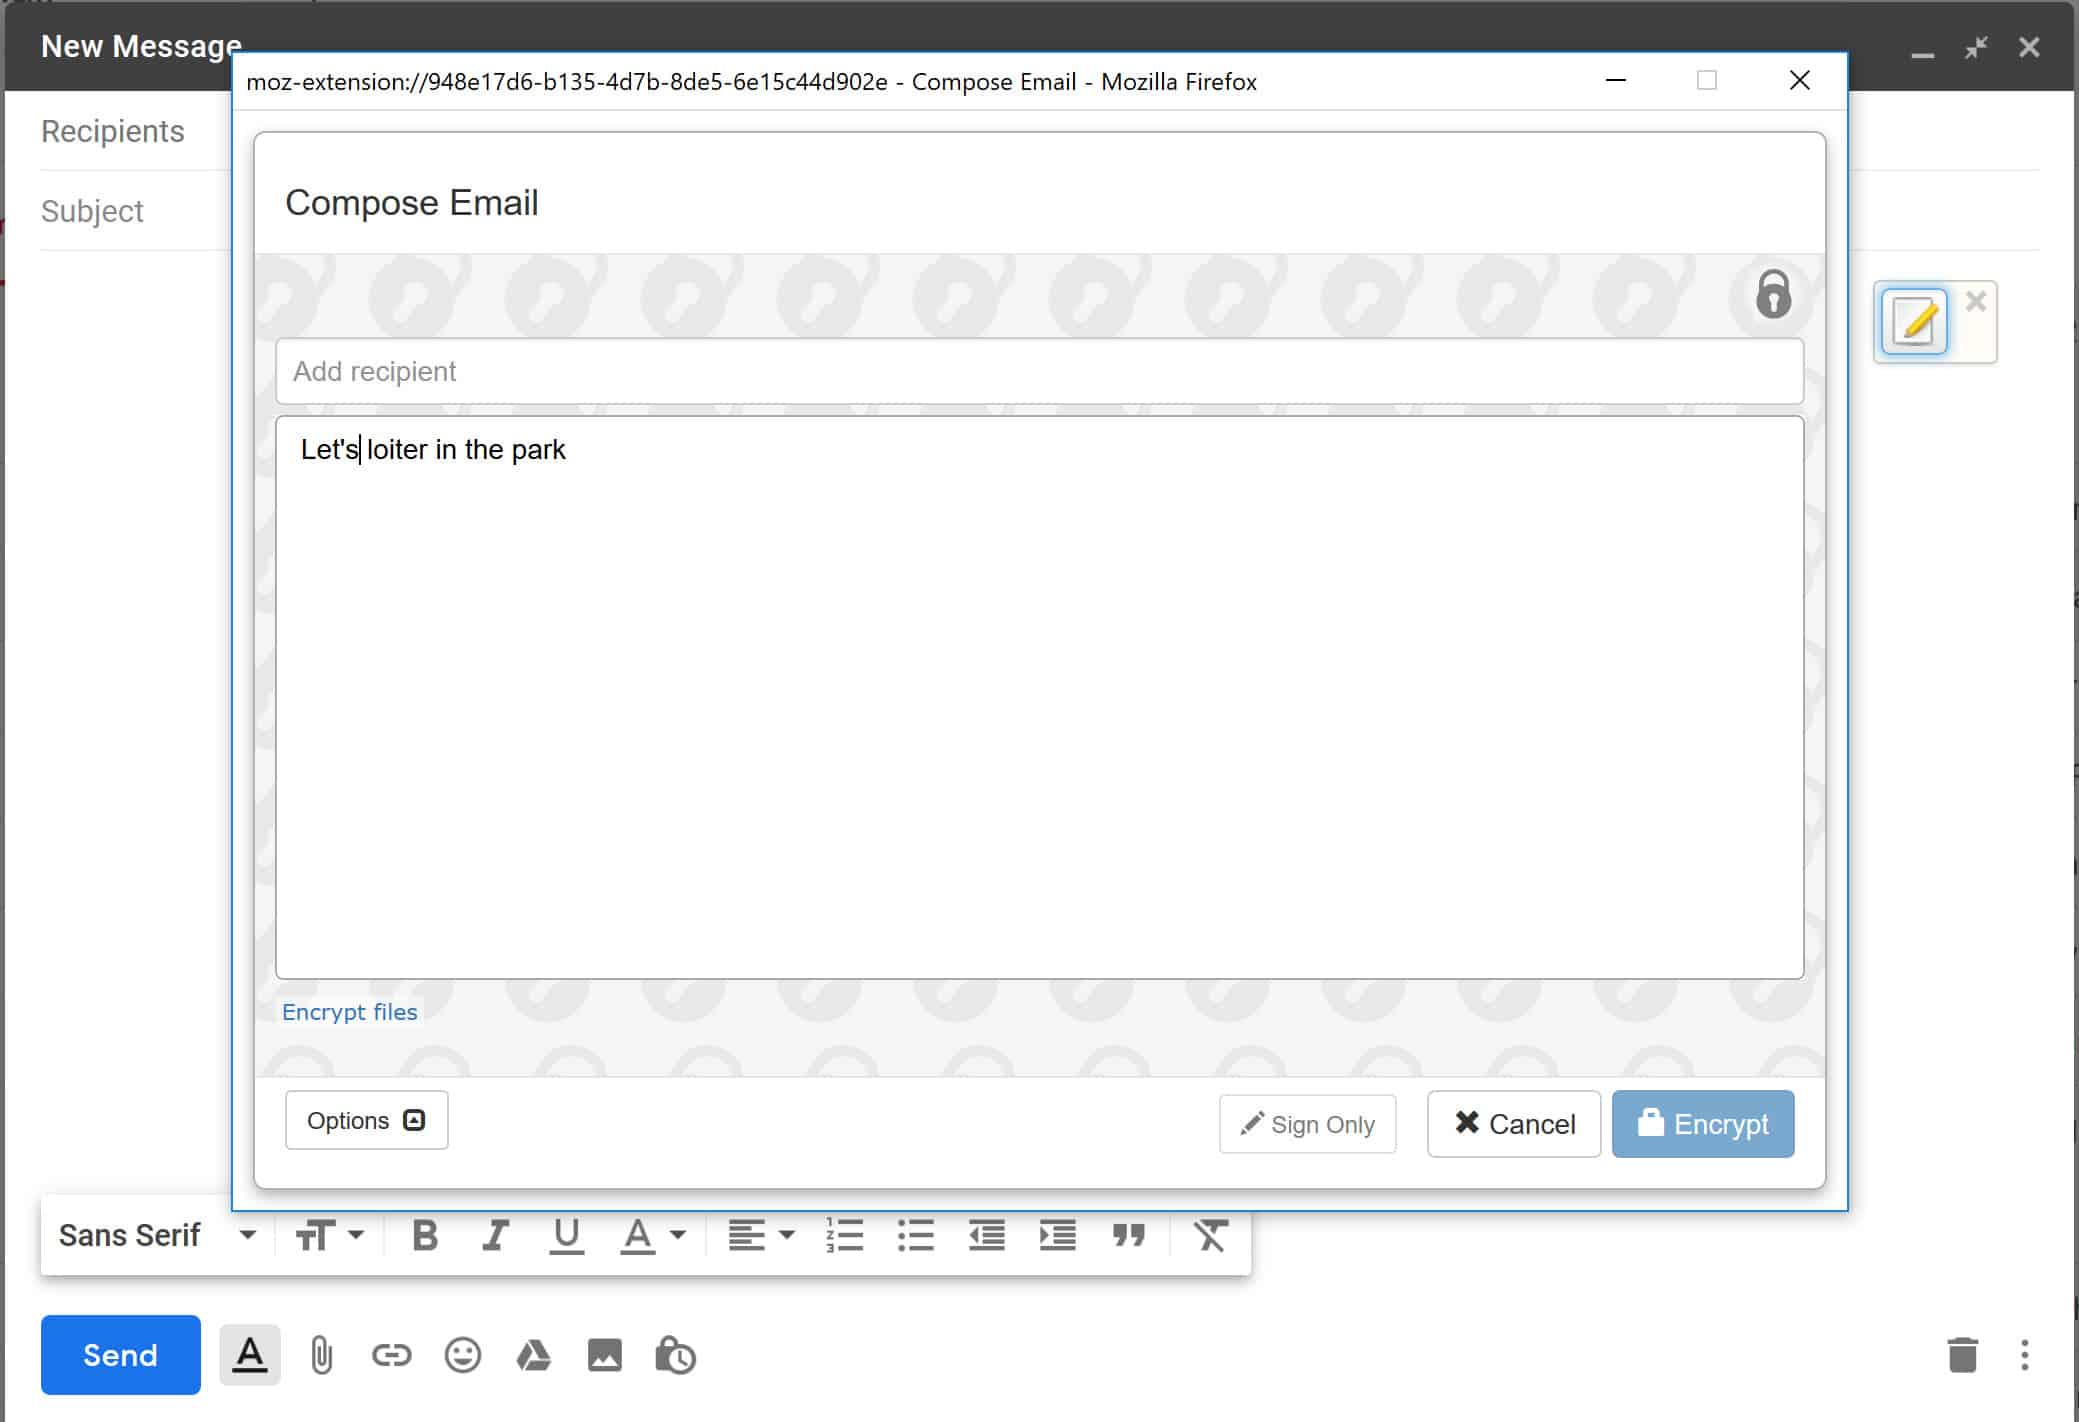Click the Gmail Subject field

point(92,211)
